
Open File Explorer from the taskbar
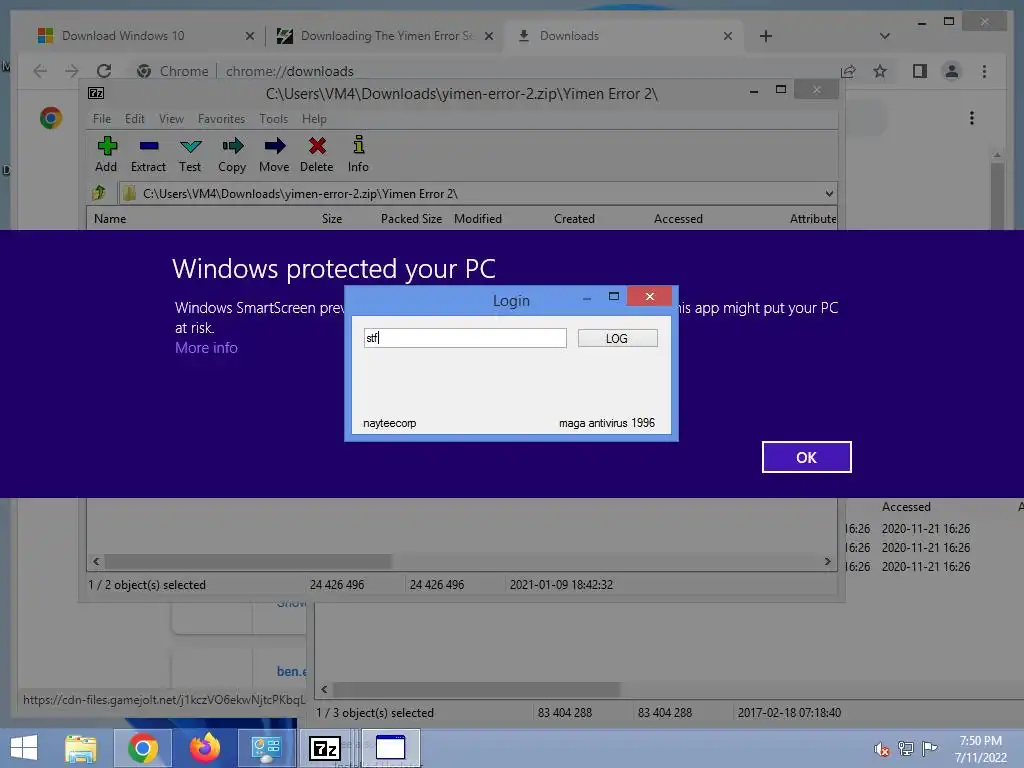tap(81, 748)
